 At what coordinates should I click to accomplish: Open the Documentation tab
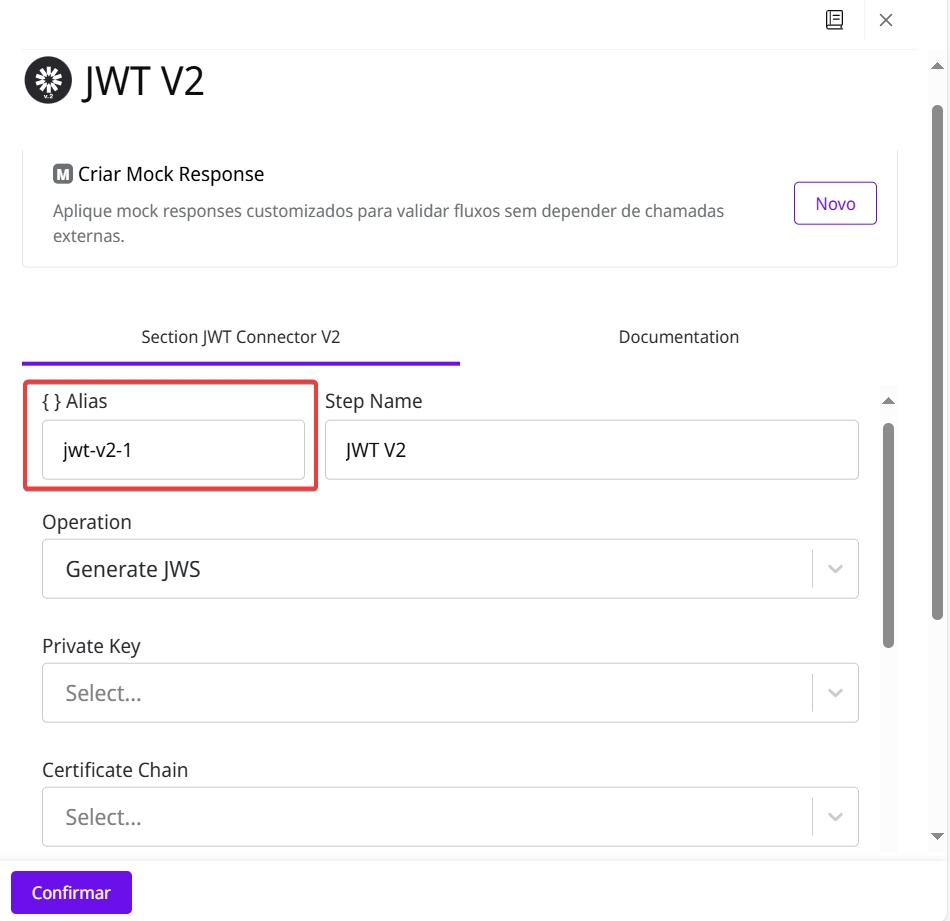click(x=678, y=337)
